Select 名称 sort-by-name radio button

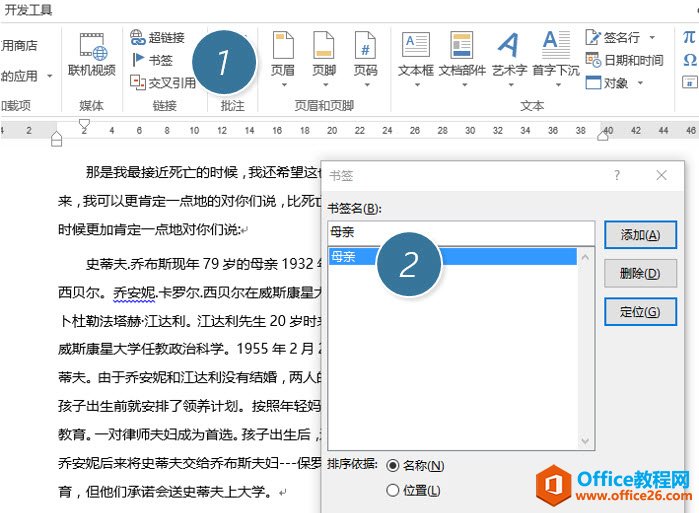tap(392, 466)
